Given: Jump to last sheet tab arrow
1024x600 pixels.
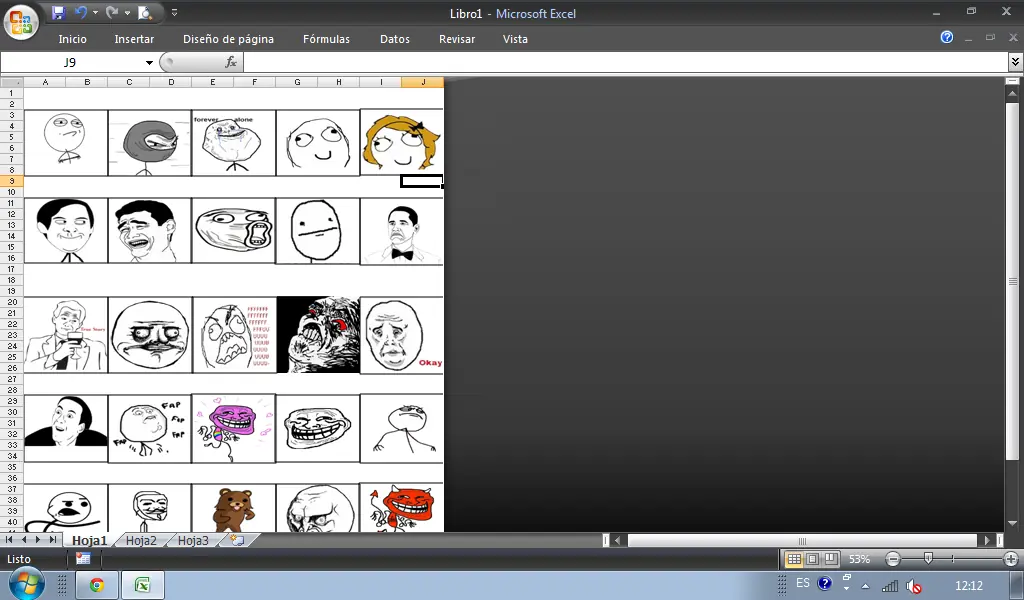Looking at the screenshot, I should [53, 540].
